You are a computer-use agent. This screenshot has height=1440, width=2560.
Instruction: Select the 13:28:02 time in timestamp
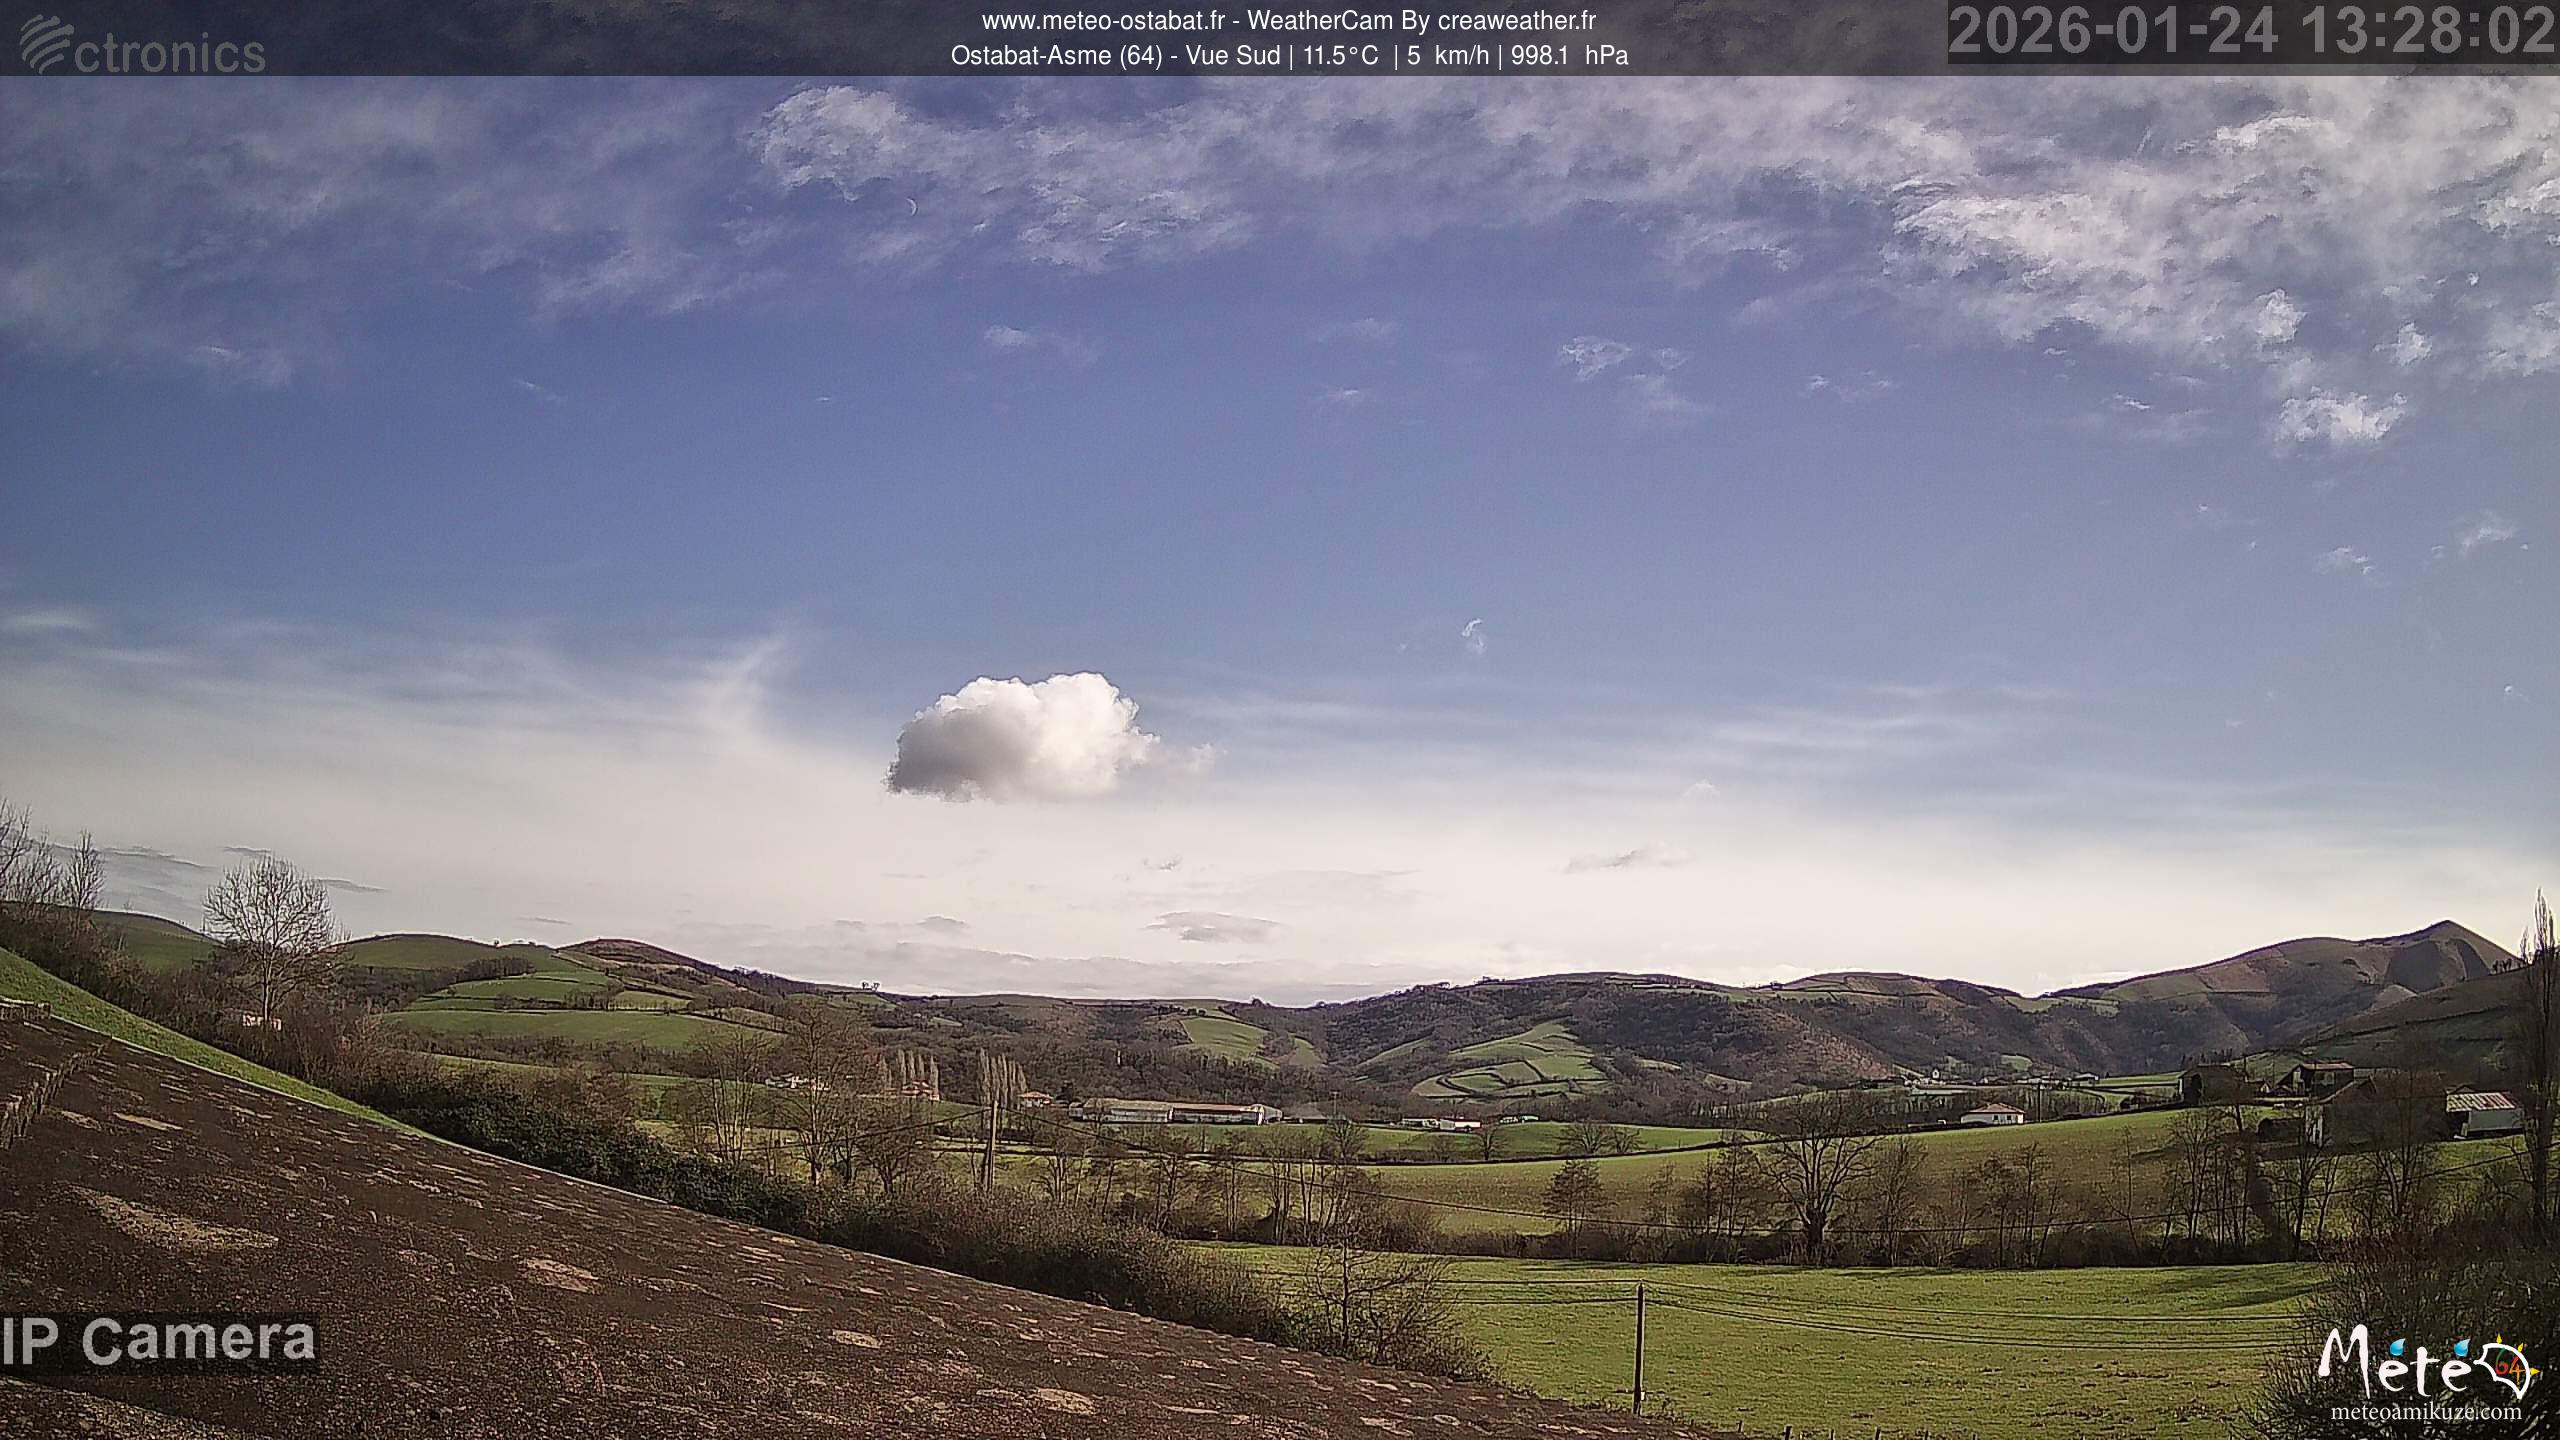2427,30
